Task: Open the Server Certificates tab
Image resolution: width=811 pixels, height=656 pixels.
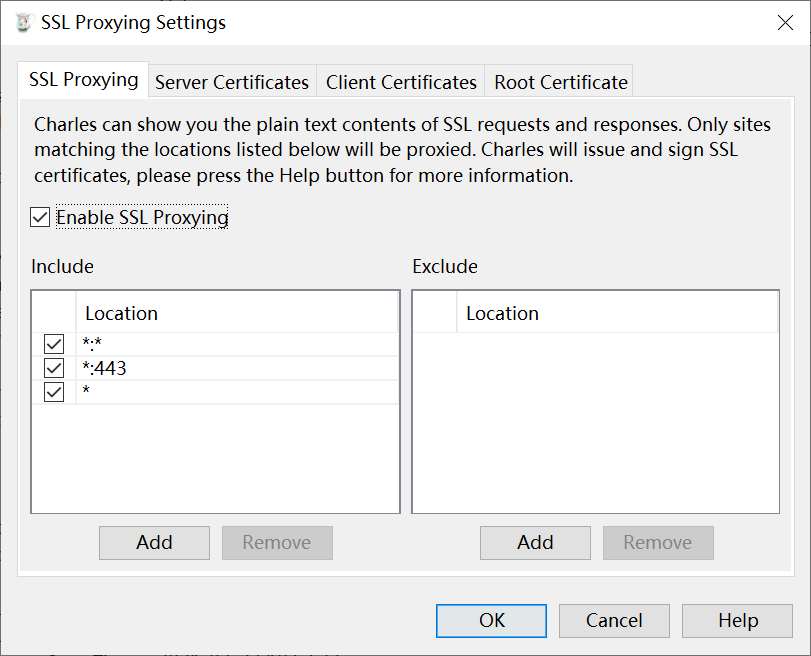Action: click(x=232, y=82)
